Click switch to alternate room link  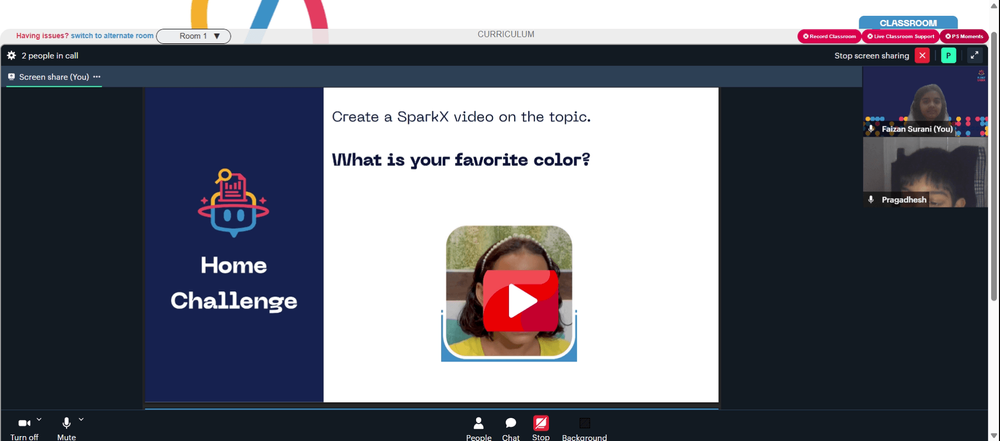[x=112, y=36]
